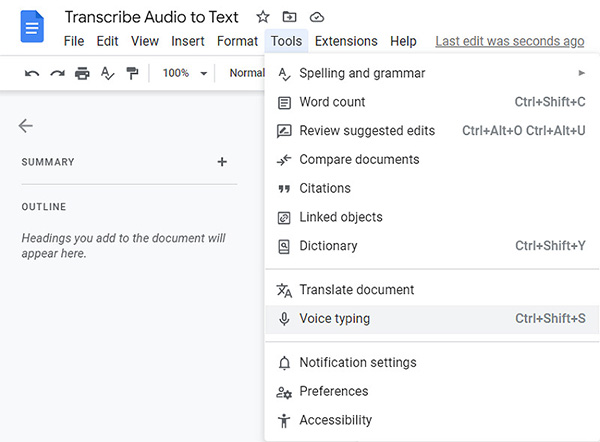
Task: Redo the last action
Action: (x=57, y=73)
